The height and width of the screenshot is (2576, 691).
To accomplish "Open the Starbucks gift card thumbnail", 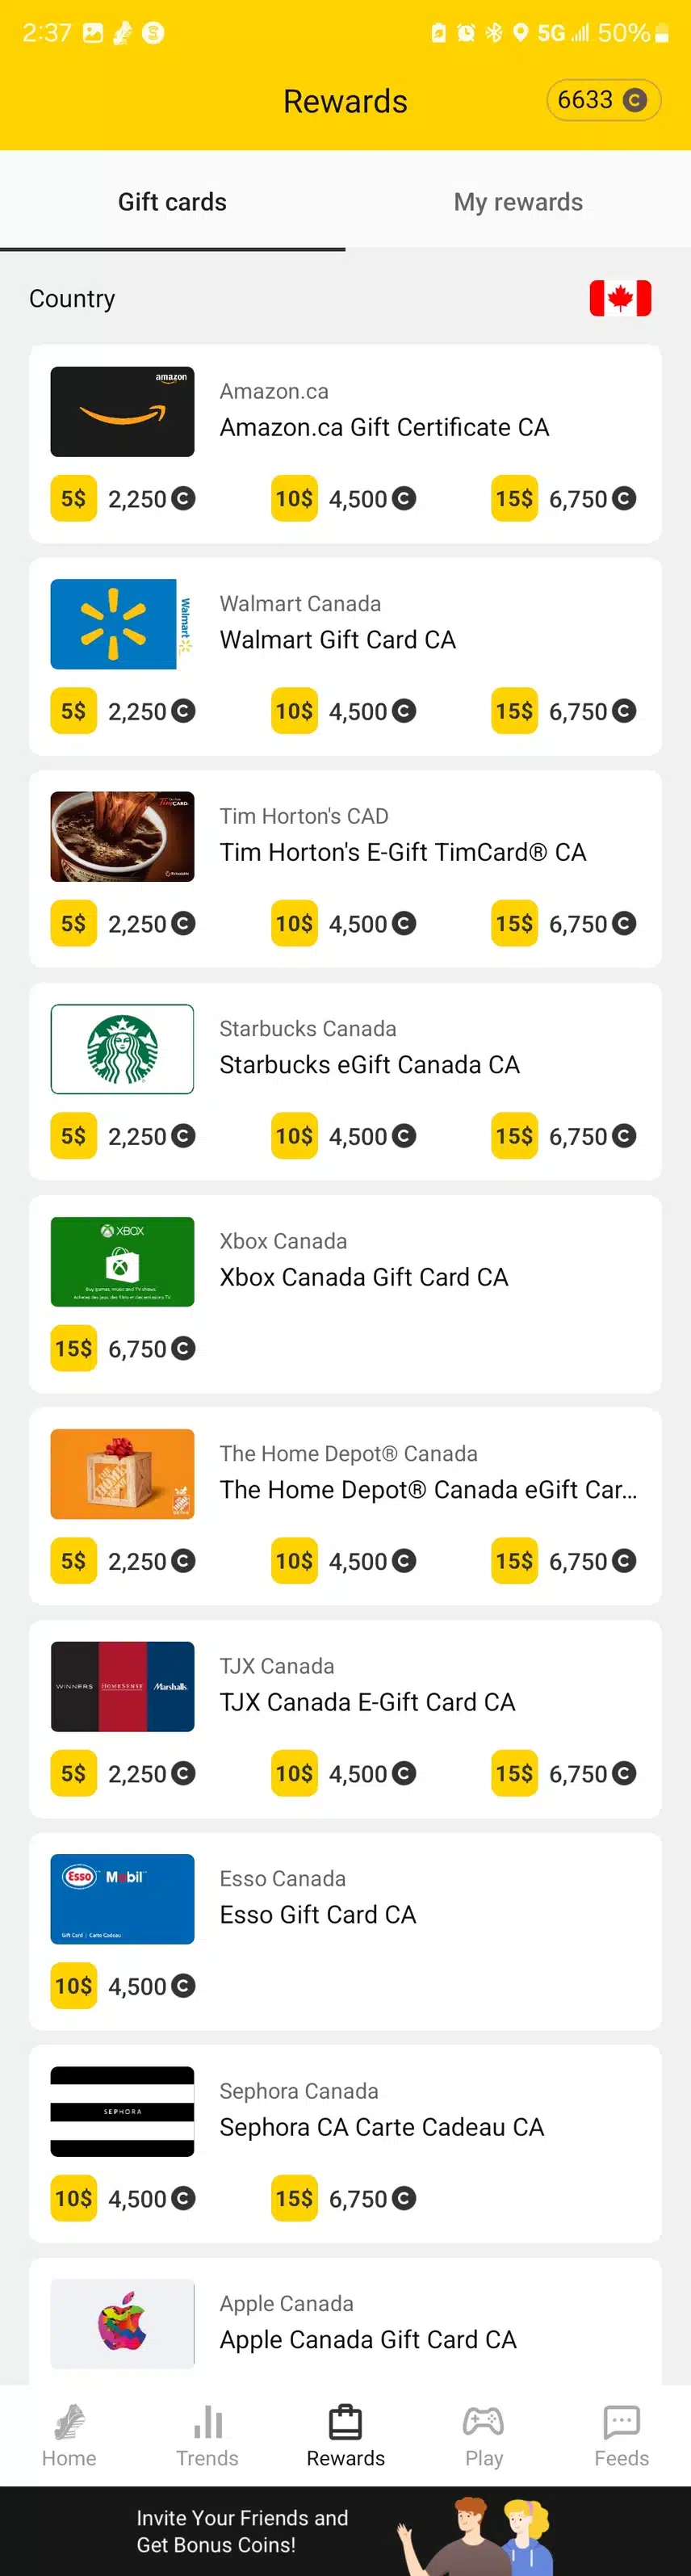I will click(x=122, y=1049).
